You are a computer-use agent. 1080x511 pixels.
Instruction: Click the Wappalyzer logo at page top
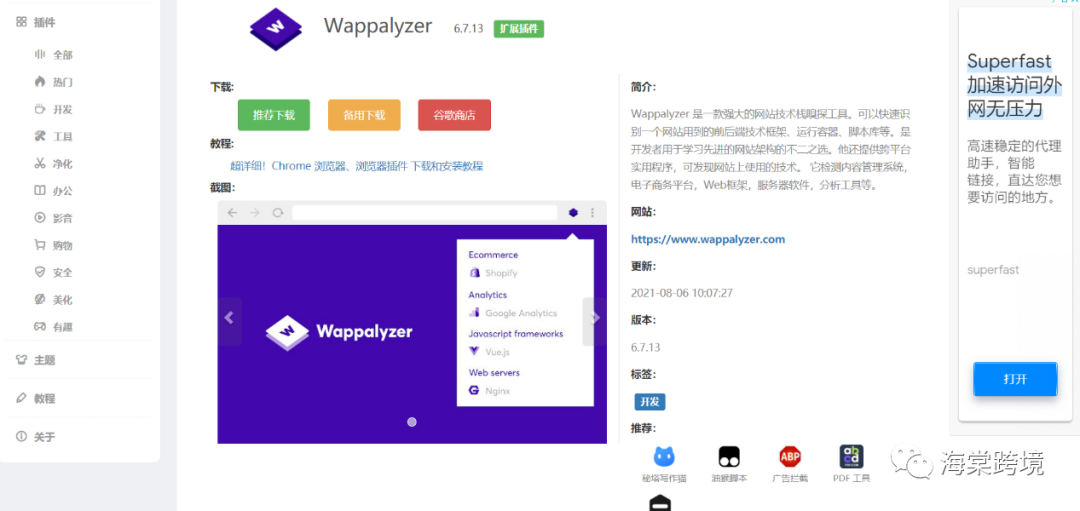coord(277,28)
